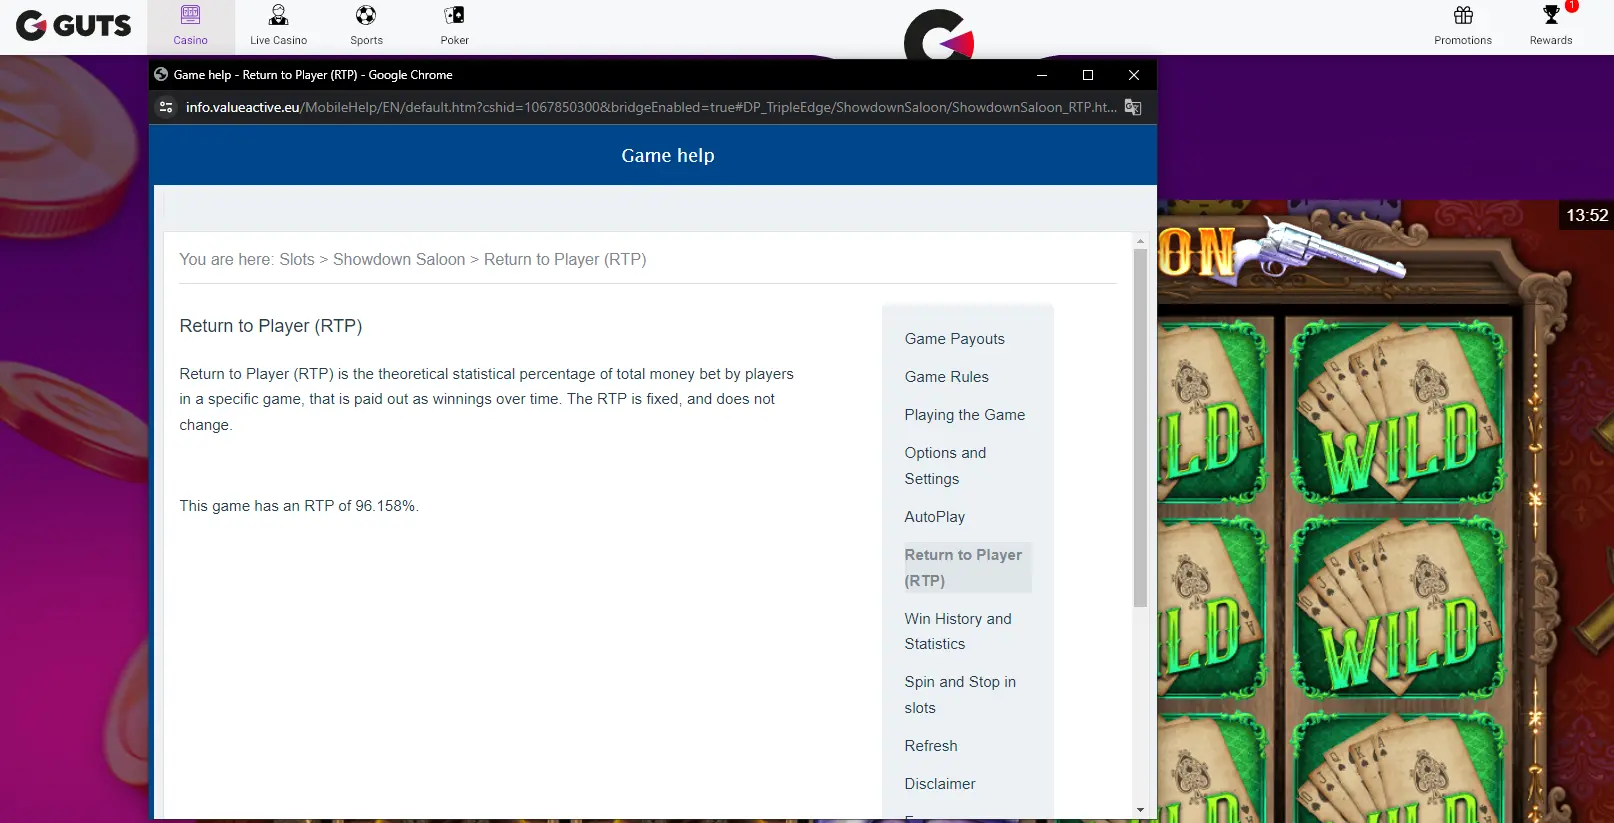This screenshot has height=823, width=1614.
Task: Minimize the Game help Chrome window
Action: (1042, 75)
